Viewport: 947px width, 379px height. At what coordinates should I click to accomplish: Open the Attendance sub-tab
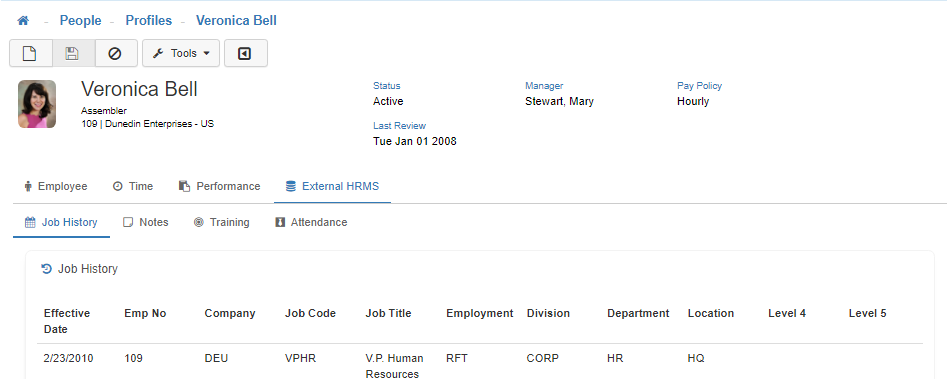coord(311,222)
